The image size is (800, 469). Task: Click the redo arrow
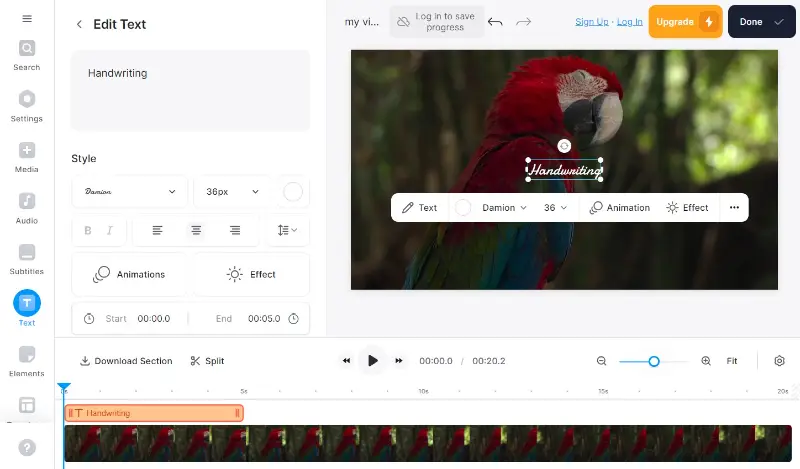[x=523, y=22]
